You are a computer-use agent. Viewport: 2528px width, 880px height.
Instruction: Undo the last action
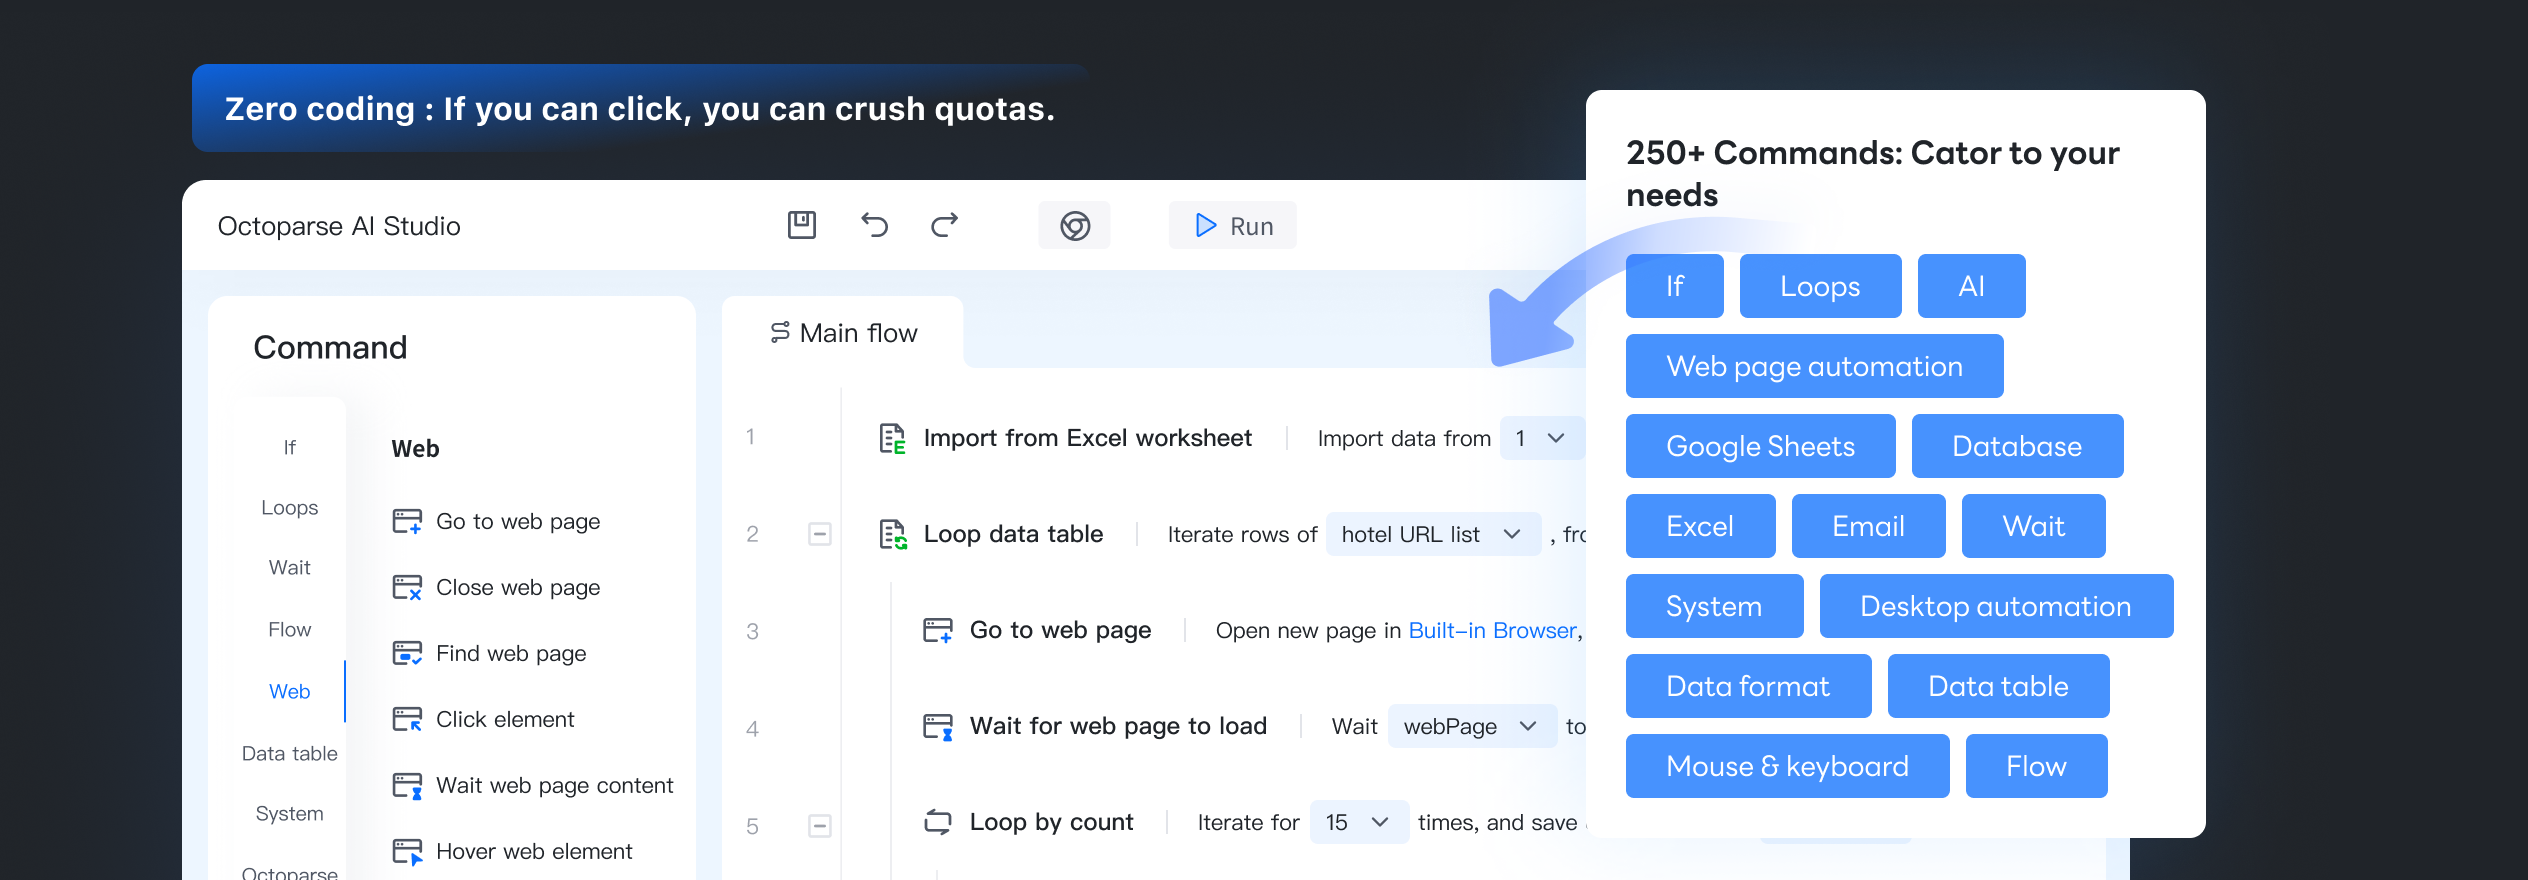[874, 225]
